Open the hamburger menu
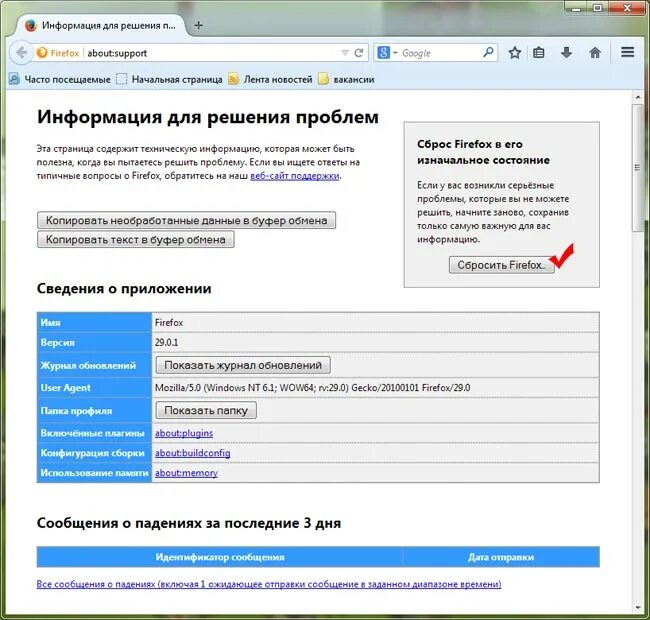650x620 pixels. pos(628,52)
